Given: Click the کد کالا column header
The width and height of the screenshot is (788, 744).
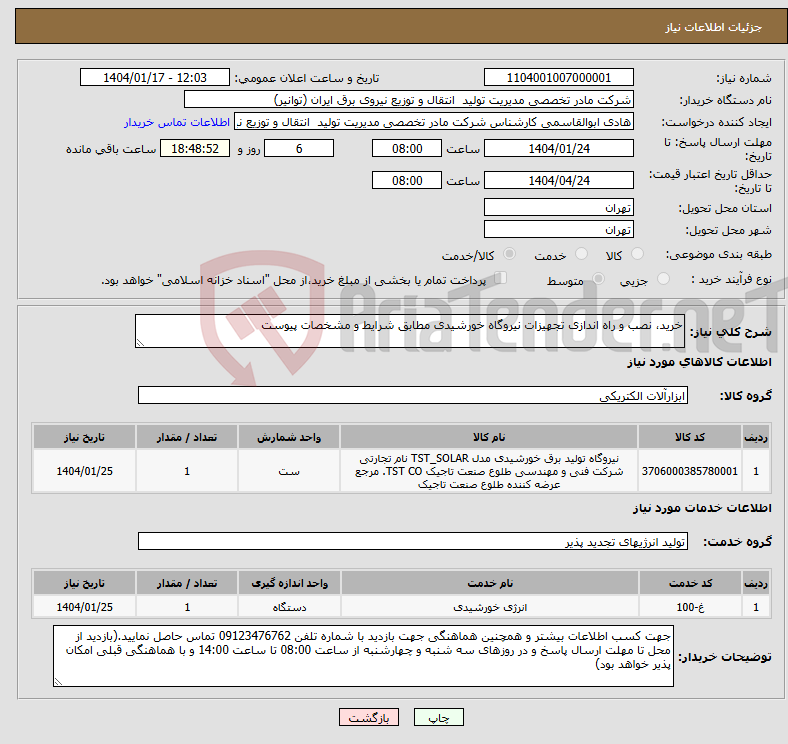Looking at the screenshot, I should click(690, 437).
